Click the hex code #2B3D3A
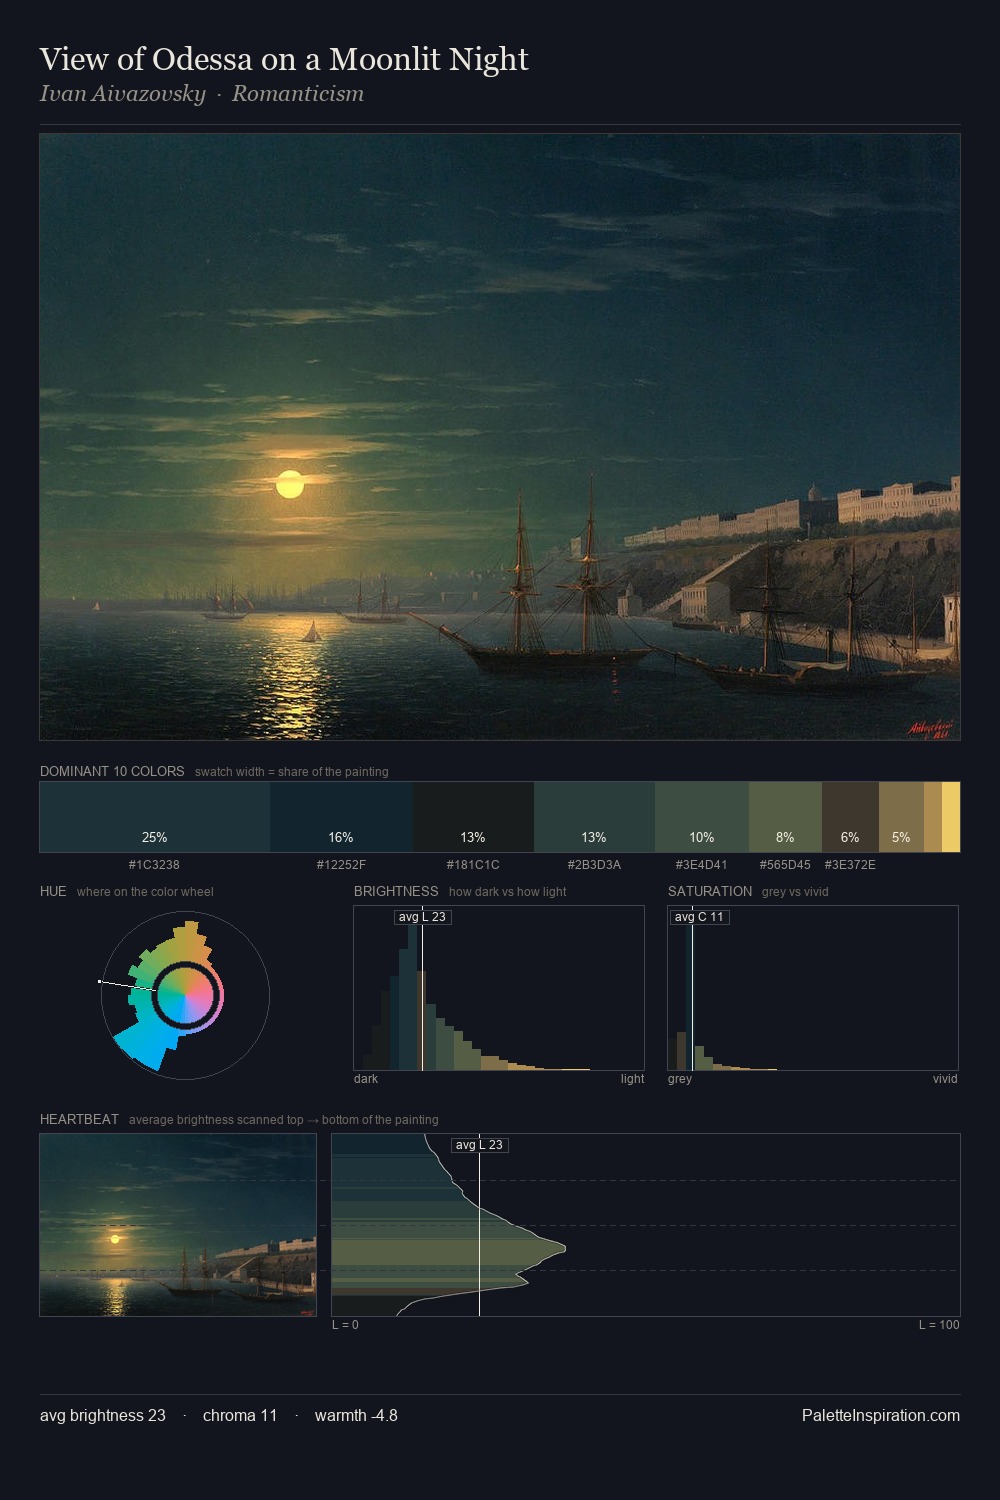 [x=594, y=865]
